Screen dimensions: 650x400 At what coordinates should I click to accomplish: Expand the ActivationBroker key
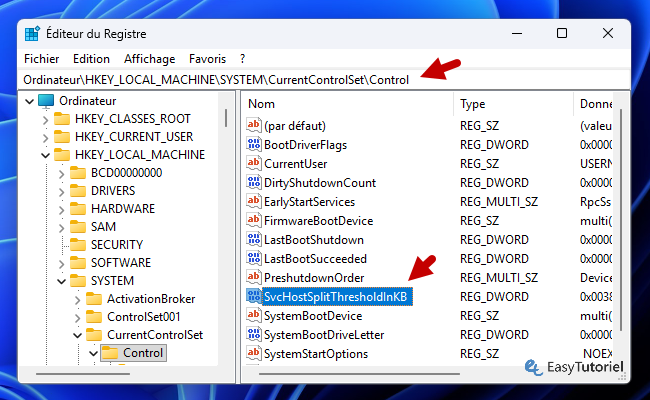(x=78, y=299)
